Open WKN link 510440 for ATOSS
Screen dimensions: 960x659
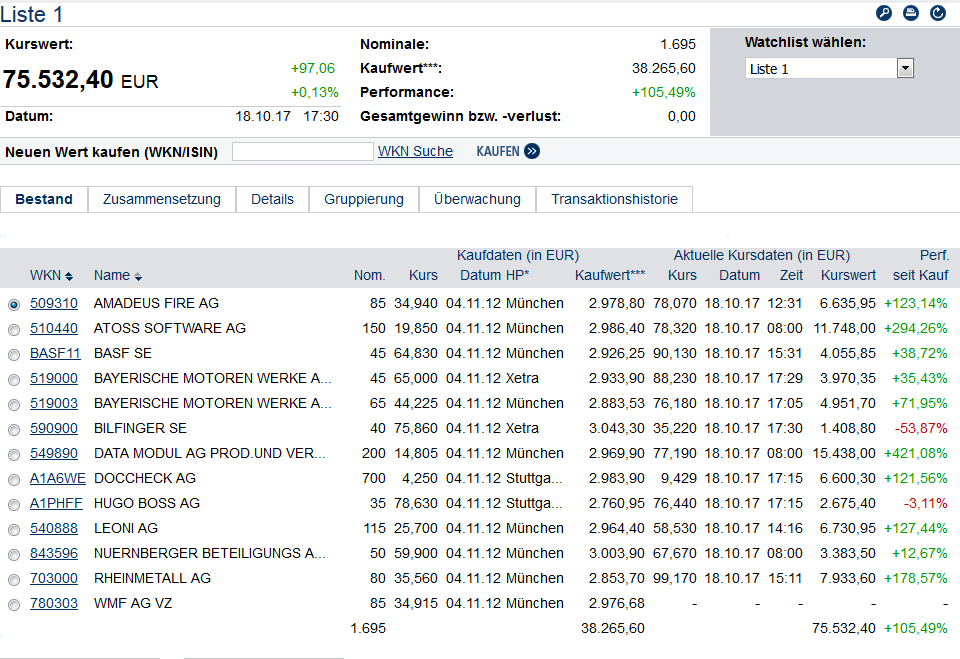coord(54,328)
